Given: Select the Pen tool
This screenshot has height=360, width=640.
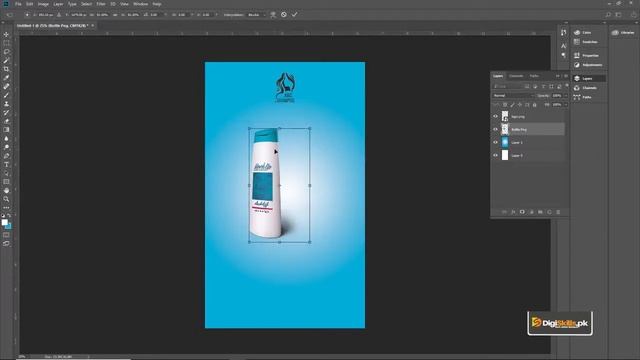Looking at the screenshot, I should click(6, 156).
